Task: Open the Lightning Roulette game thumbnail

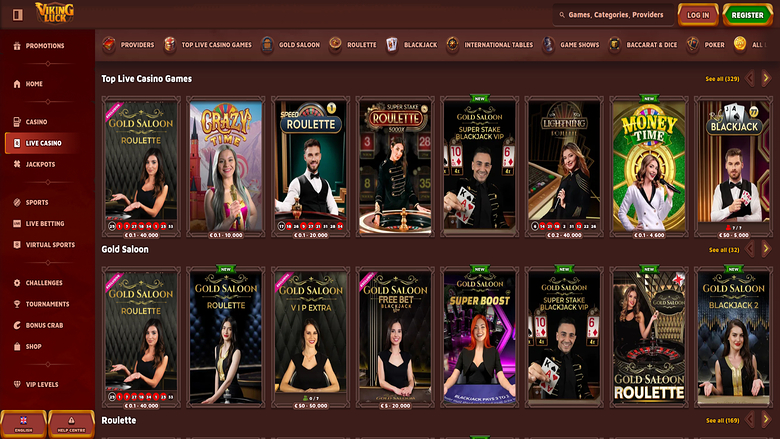Action: pyautogui.click(x=564, y=167)
